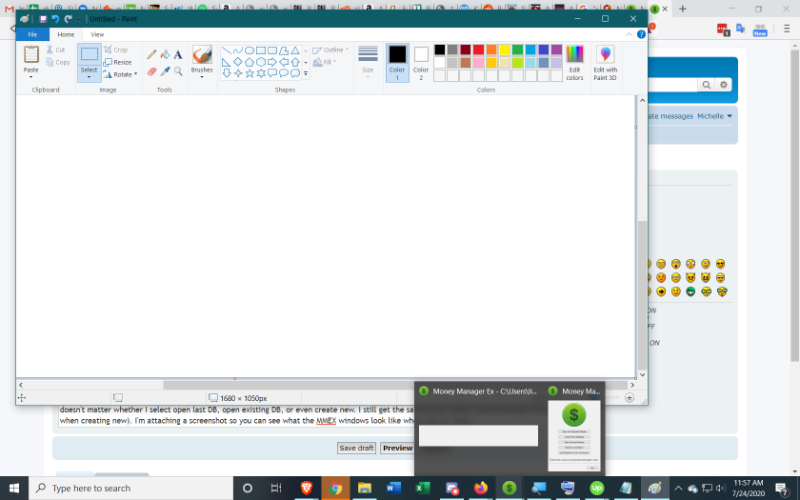This screenshot has height=500, width=800.
Task: Pick the Five-point star shape
Action: pyautogui.click(x=249, y=73)
